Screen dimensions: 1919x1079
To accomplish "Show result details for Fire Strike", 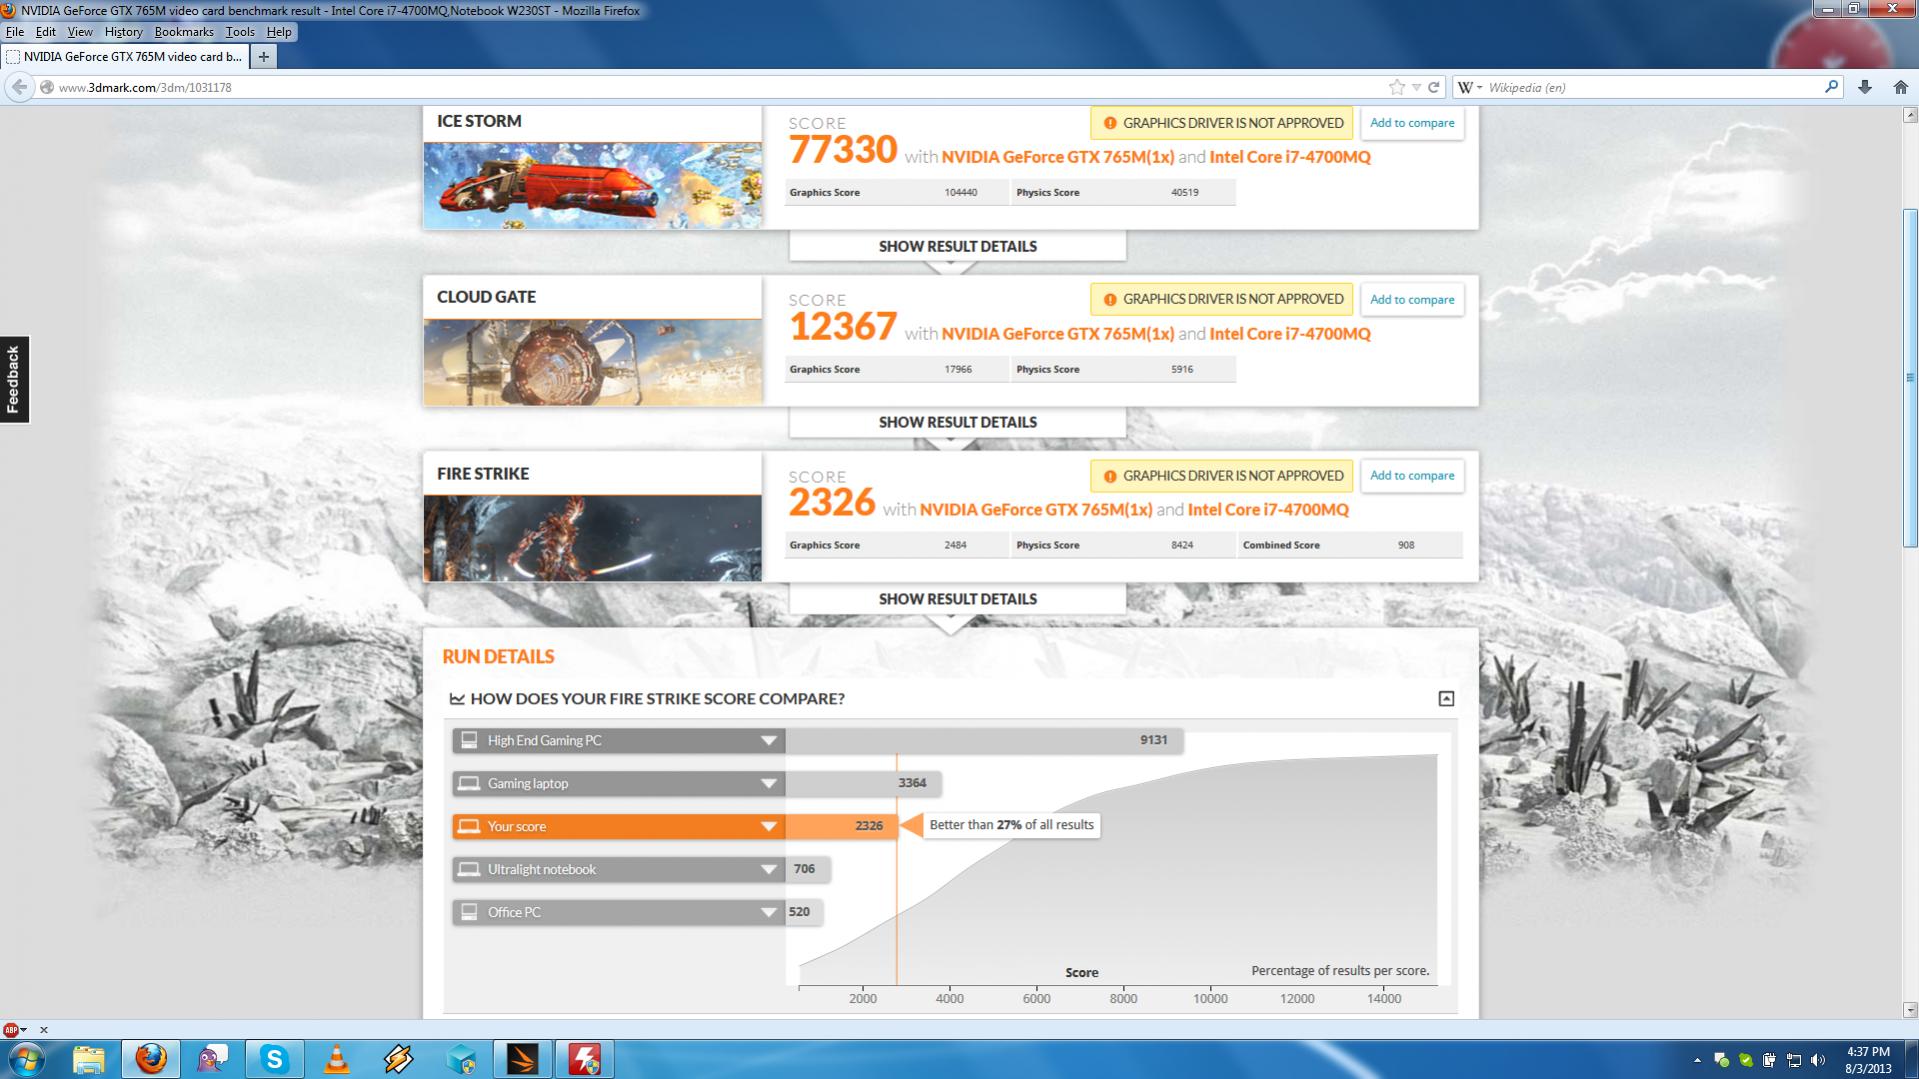I will [957, 599].
